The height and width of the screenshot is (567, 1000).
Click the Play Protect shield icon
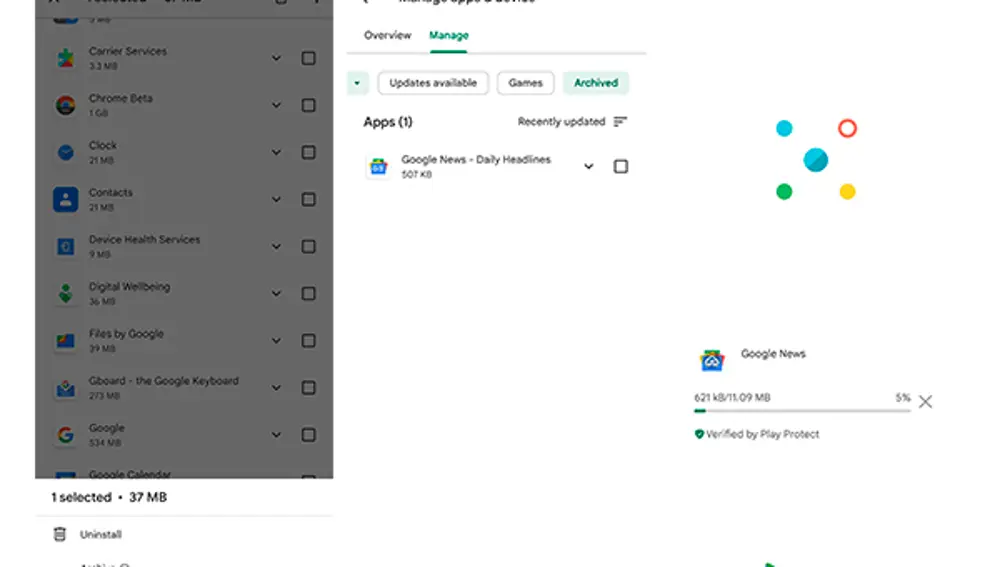699,434
